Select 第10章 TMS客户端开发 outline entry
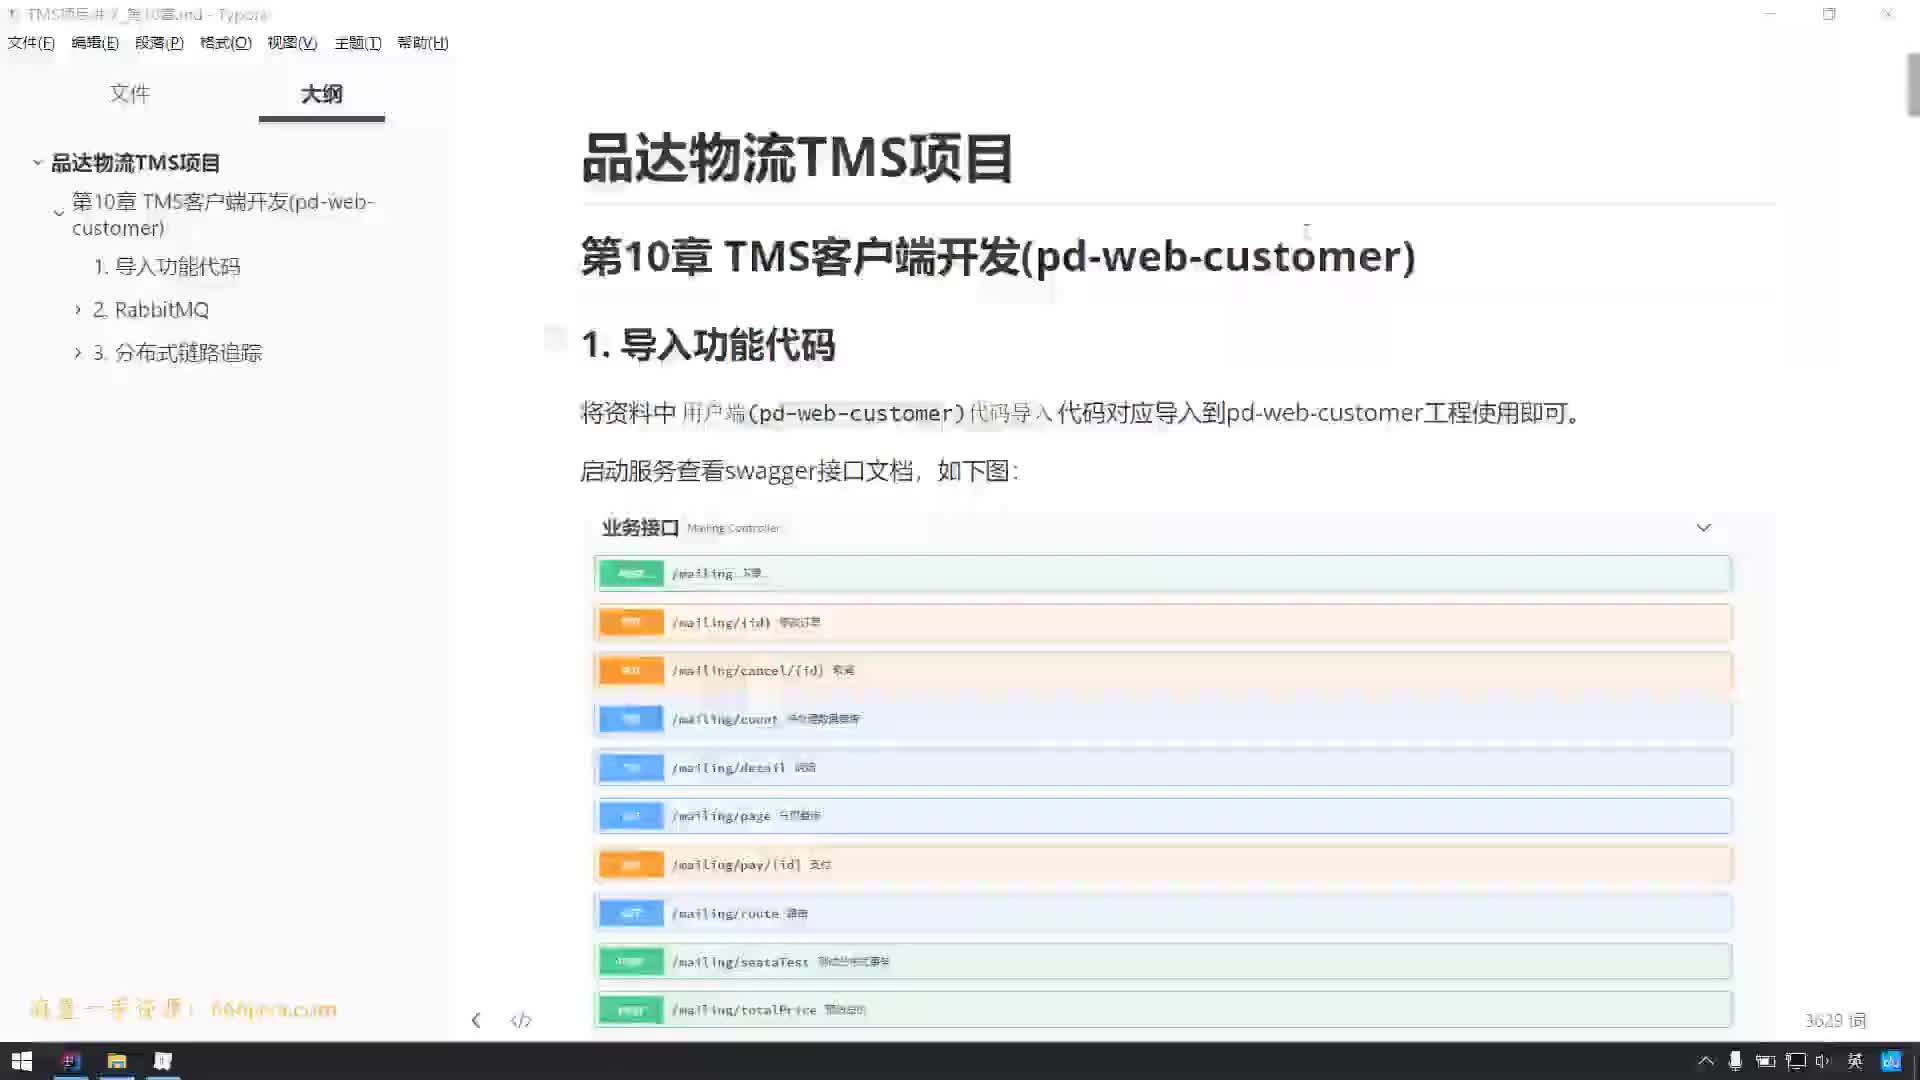Viewport: 1920px width, 1080px height. pyautogui.click(x=223, y=214)
